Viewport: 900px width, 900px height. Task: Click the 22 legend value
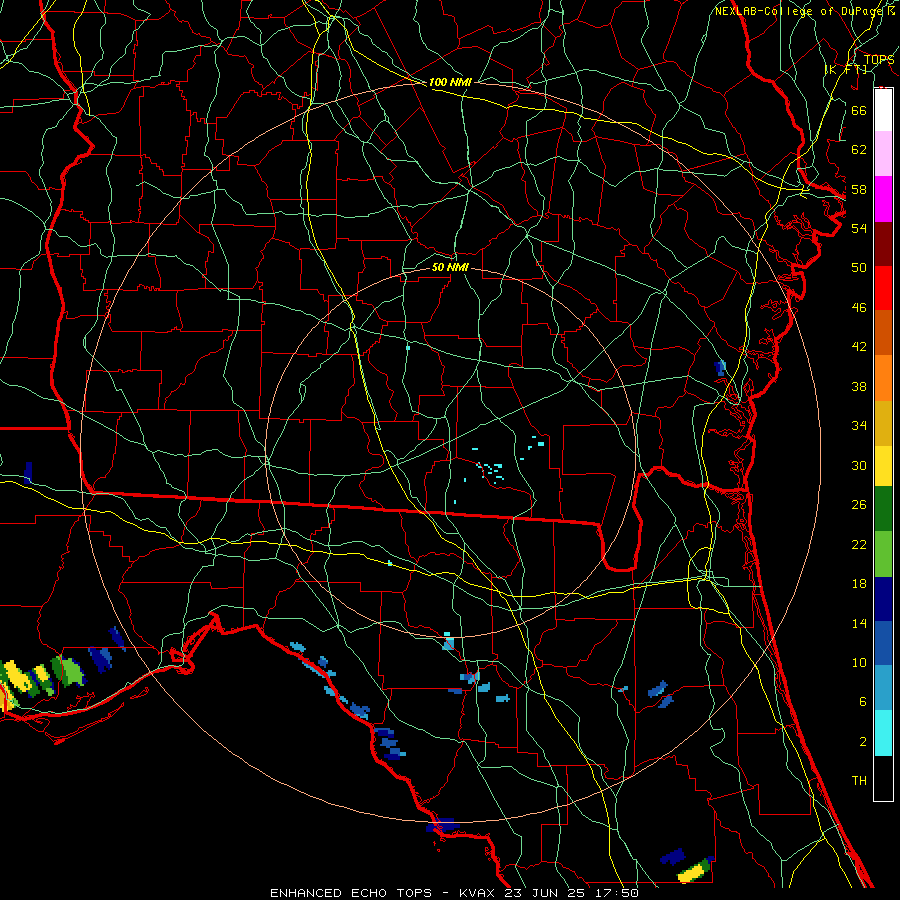click(859, 544)
